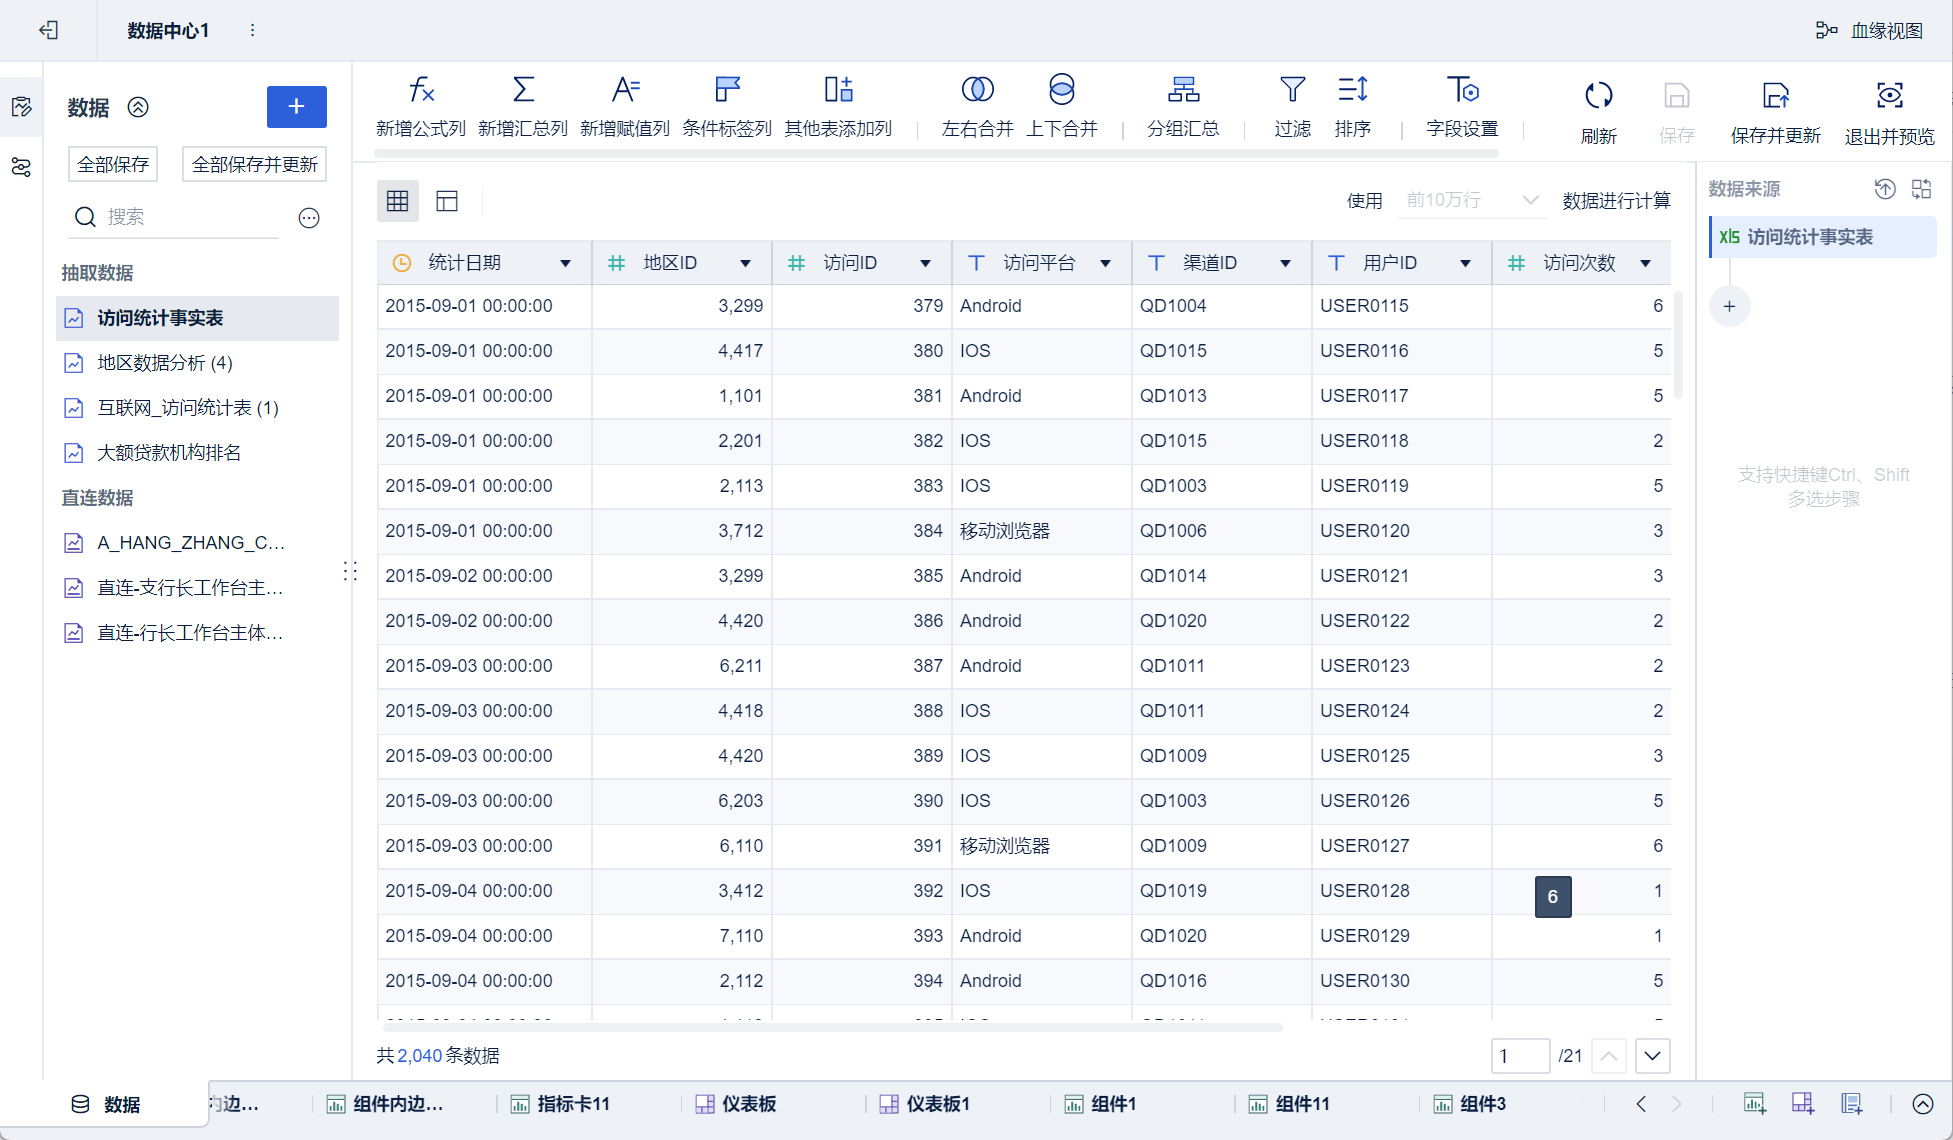Switch to the structure layout view
1953x1140 pixels.
click(447, 201)
